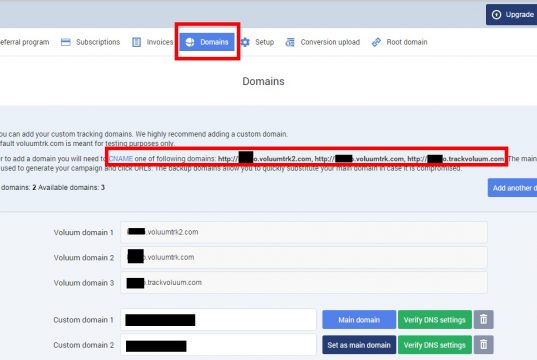
Task: Click the 'Voluum domain 1' label
Action: point(84,232)
